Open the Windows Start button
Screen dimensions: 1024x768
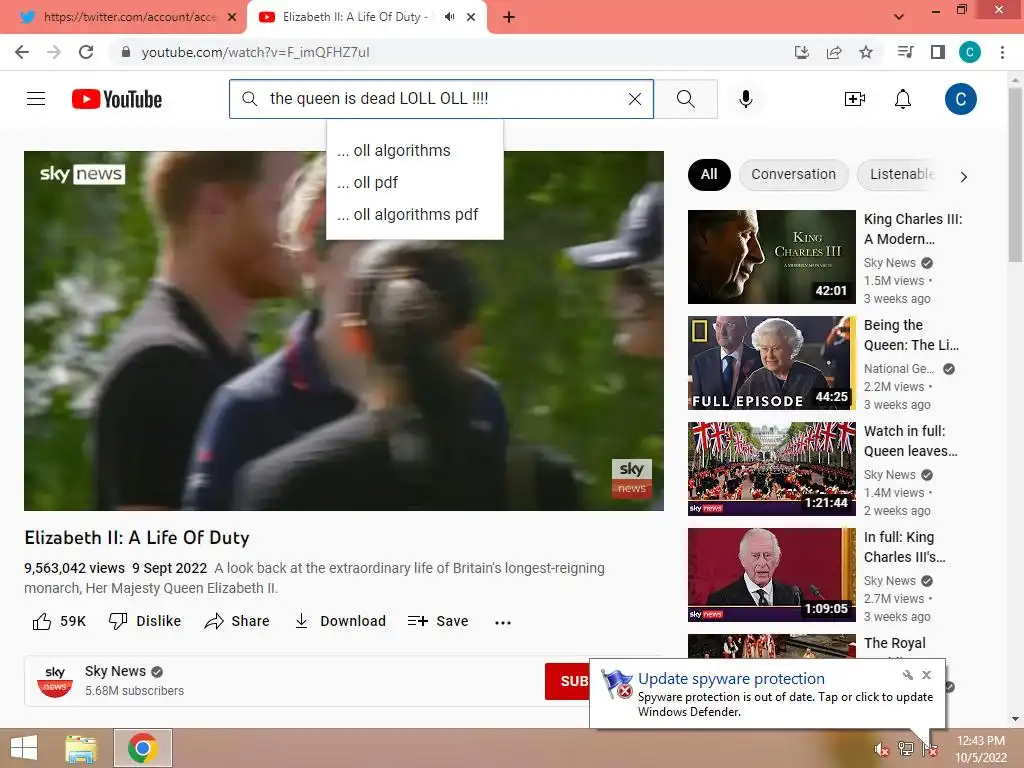click(x=24, y=748)
